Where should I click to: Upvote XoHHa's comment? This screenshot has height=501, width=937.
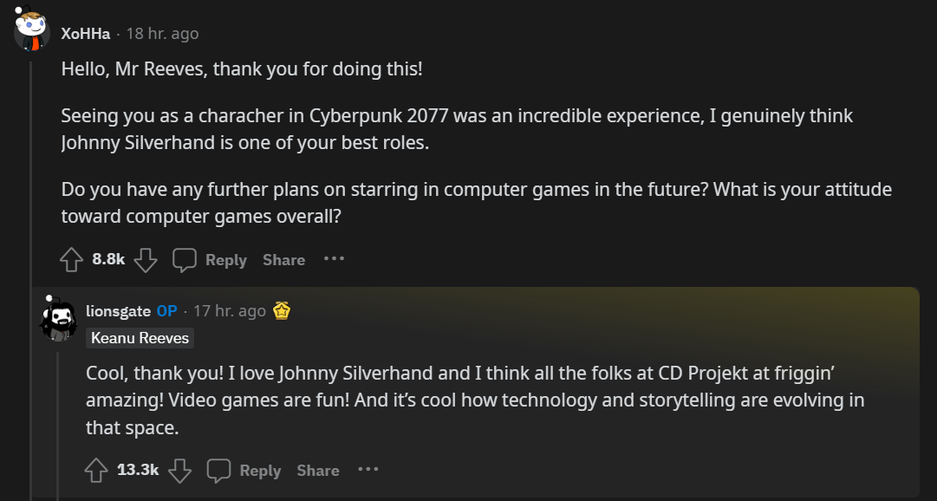pyautogui.click(x=71, y=260)
